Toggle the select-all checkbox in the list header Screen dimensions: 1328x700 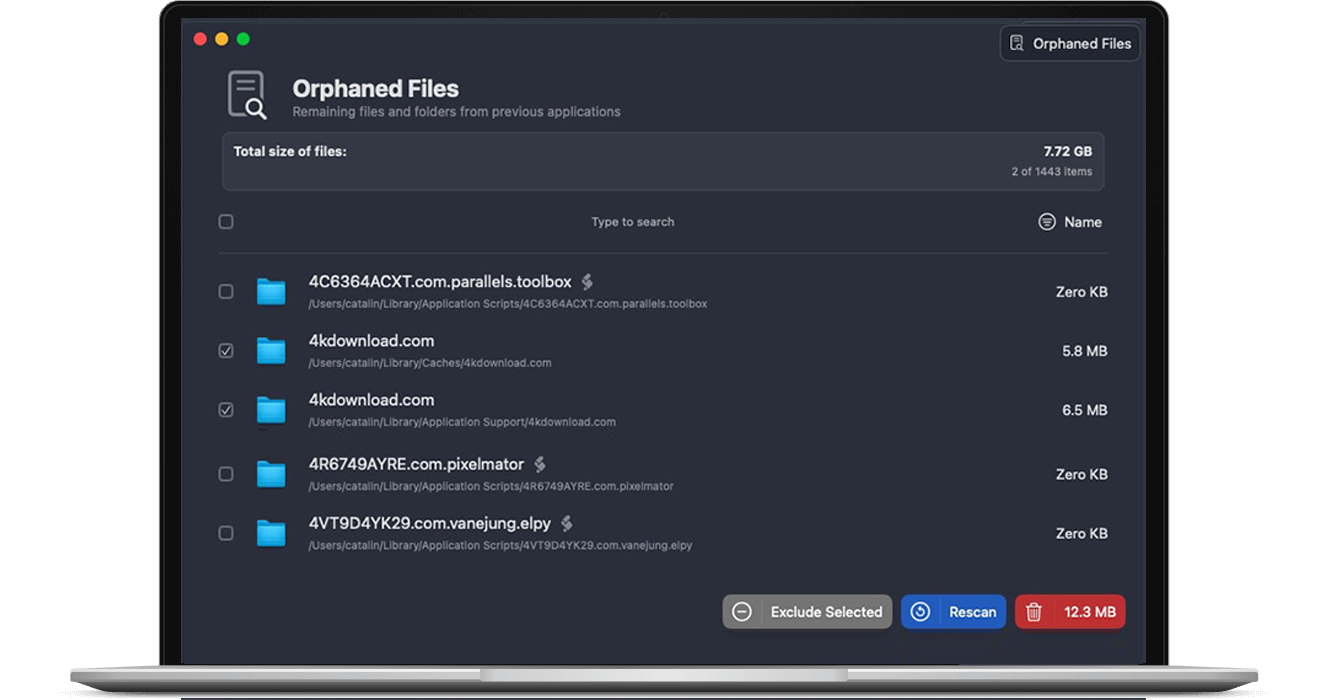point(226,221)
